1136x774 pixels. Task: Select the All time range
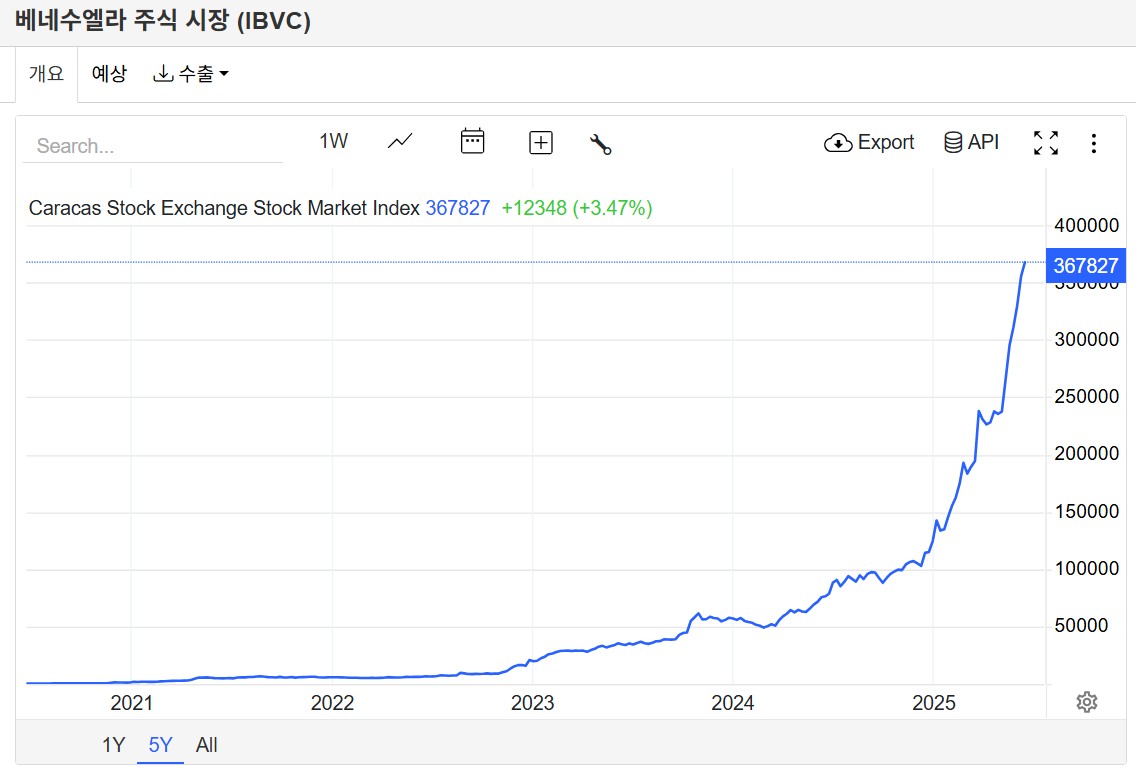(206, 745)
